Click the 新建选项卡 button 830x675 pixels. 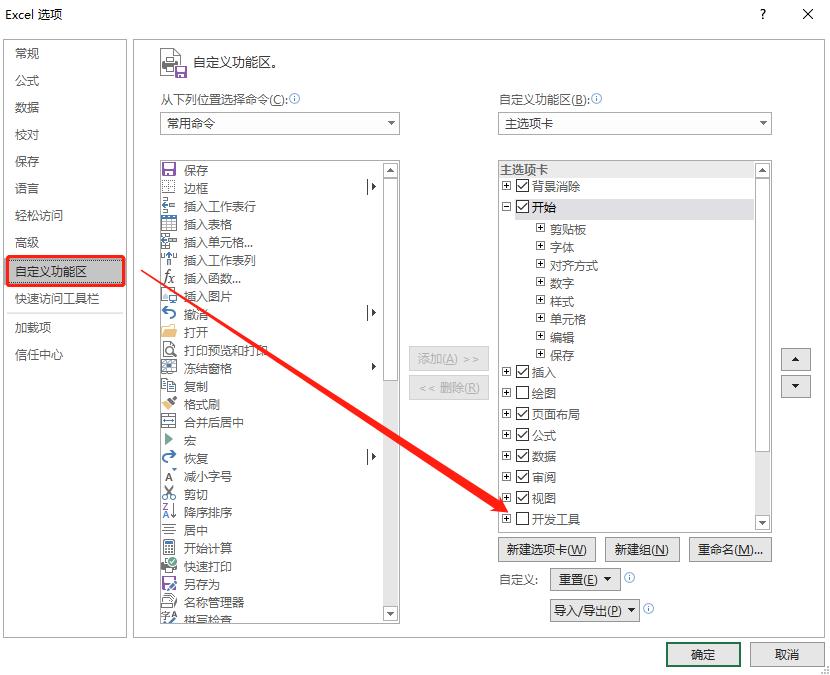click(546, 549)
